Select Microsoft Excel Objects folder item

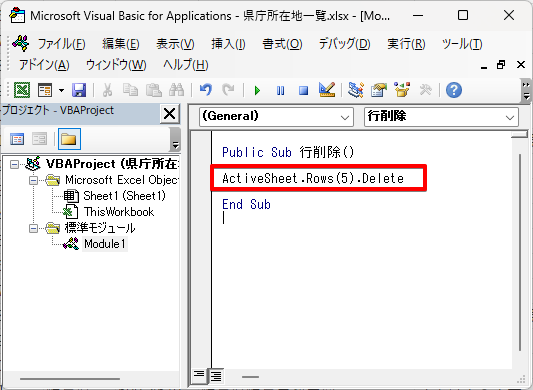point(121,180)
